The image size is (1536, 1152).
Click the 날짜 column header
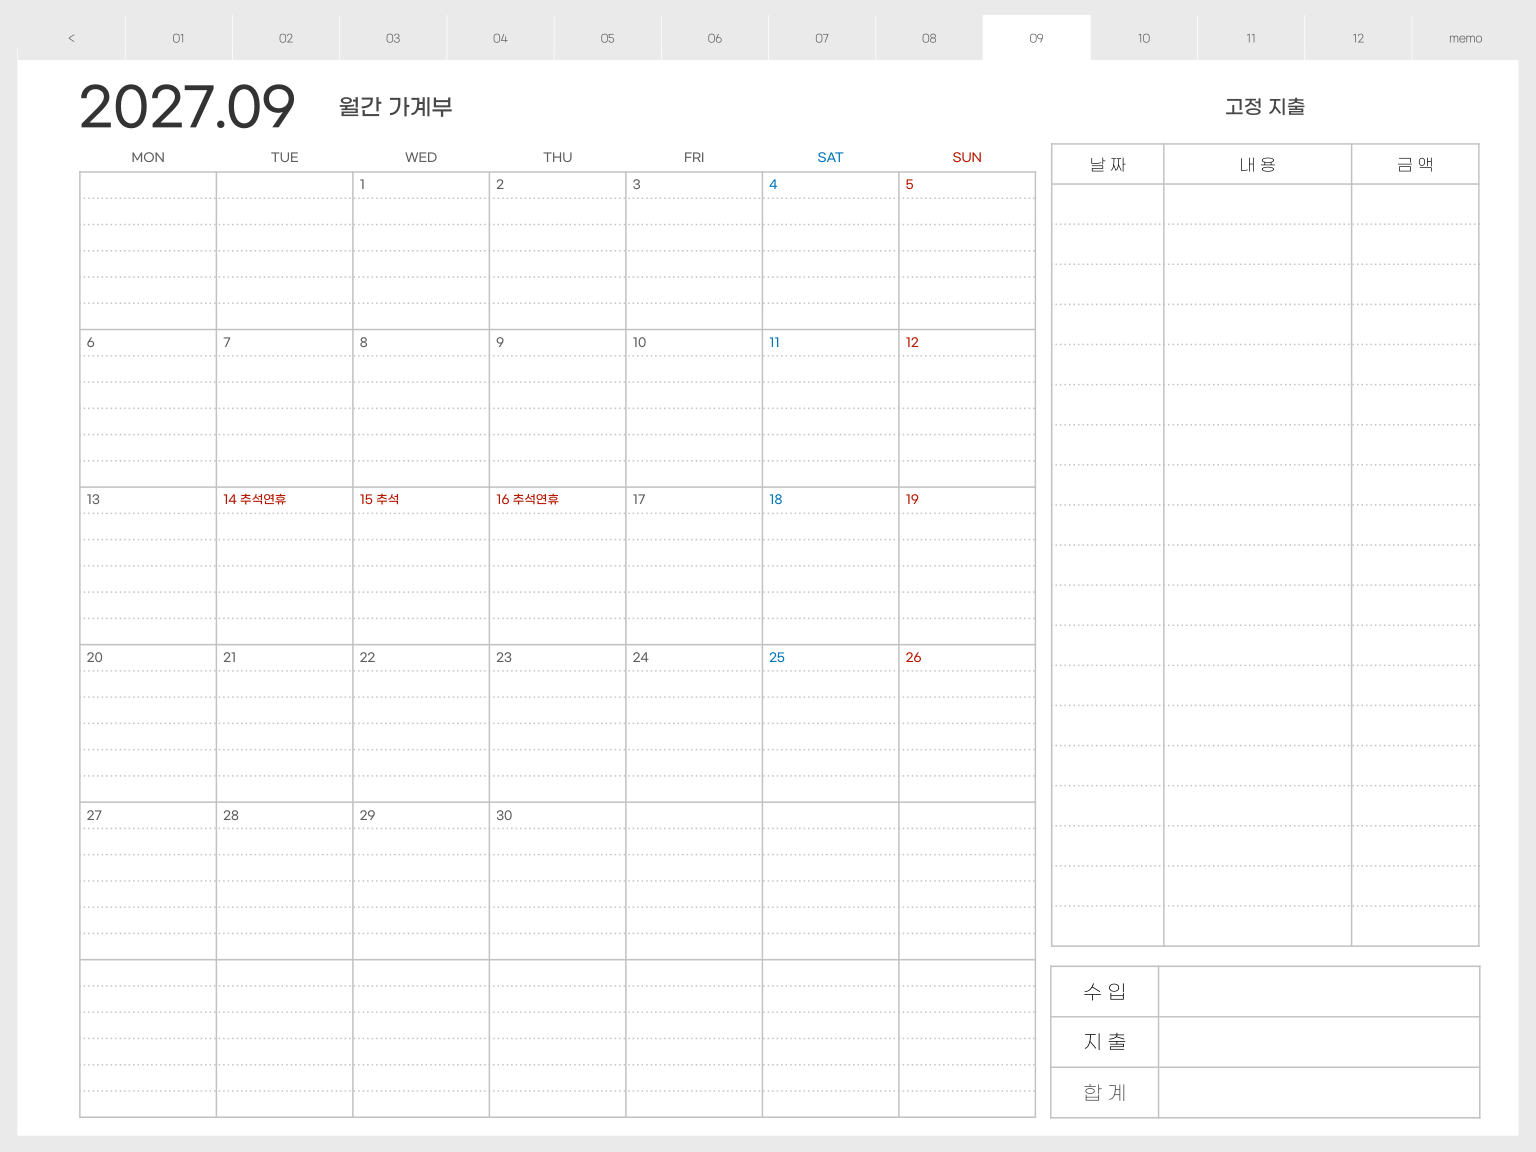point(1108,164)
